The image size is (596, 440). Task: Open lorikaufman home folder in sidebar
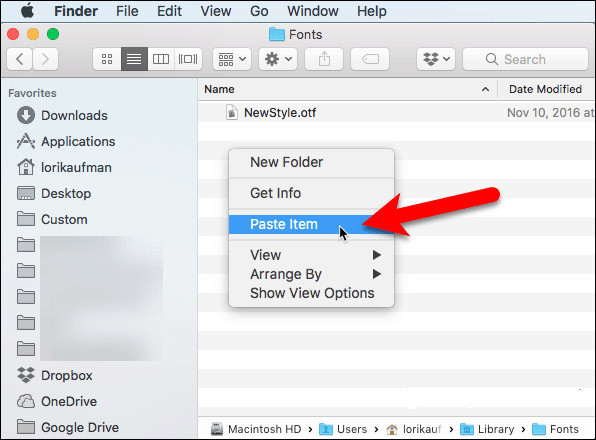tap(76, 168)
